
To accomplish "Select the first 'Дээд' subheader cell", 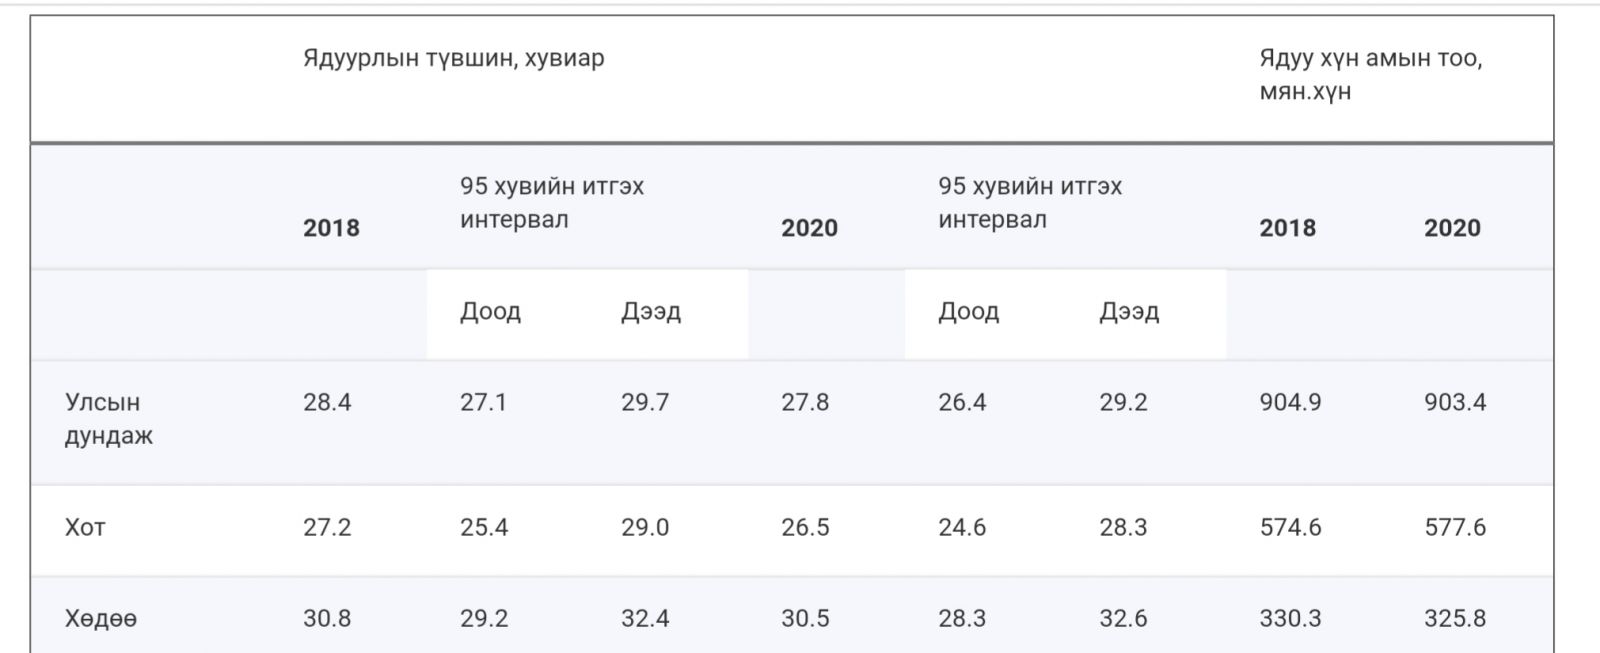I will 651,312.
